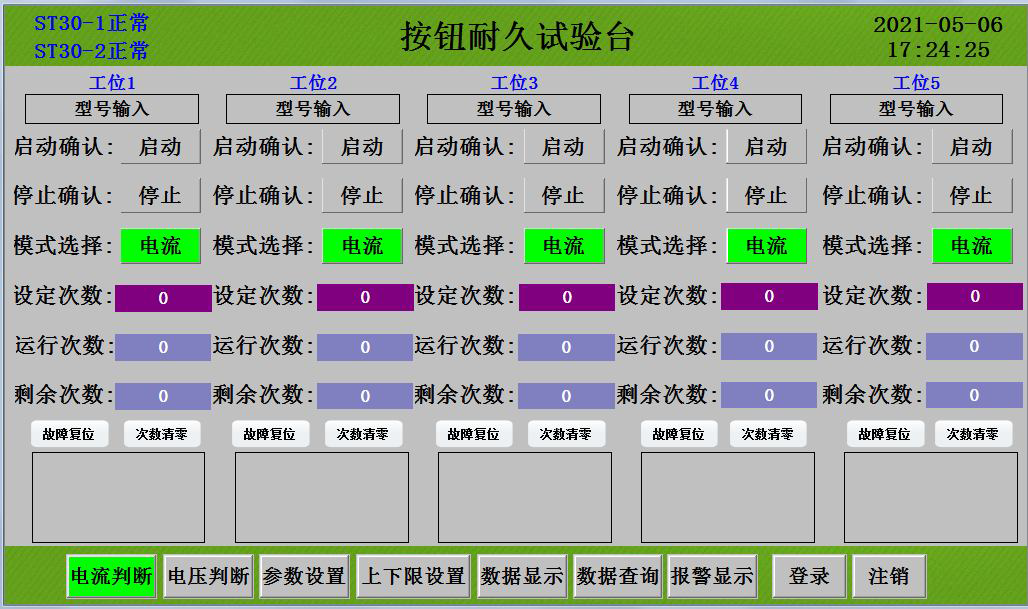This screenshot has height=609, width=1028.
Task: Click 设定次数 purple field for 工位4
Action: (768, 297)
